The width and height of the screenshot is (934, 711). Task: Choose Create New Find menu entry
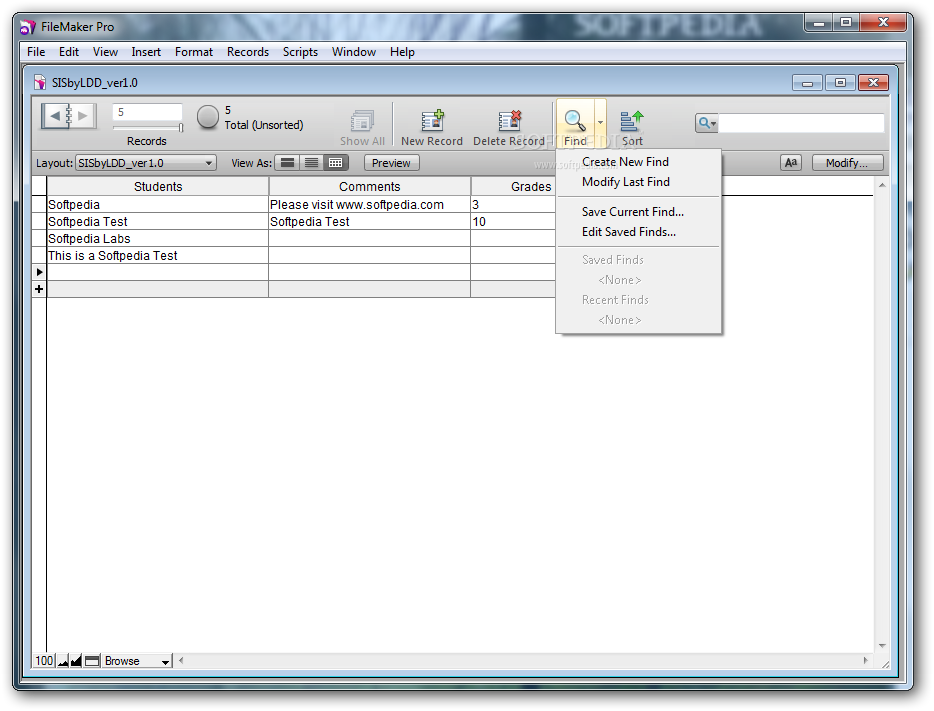625,162
